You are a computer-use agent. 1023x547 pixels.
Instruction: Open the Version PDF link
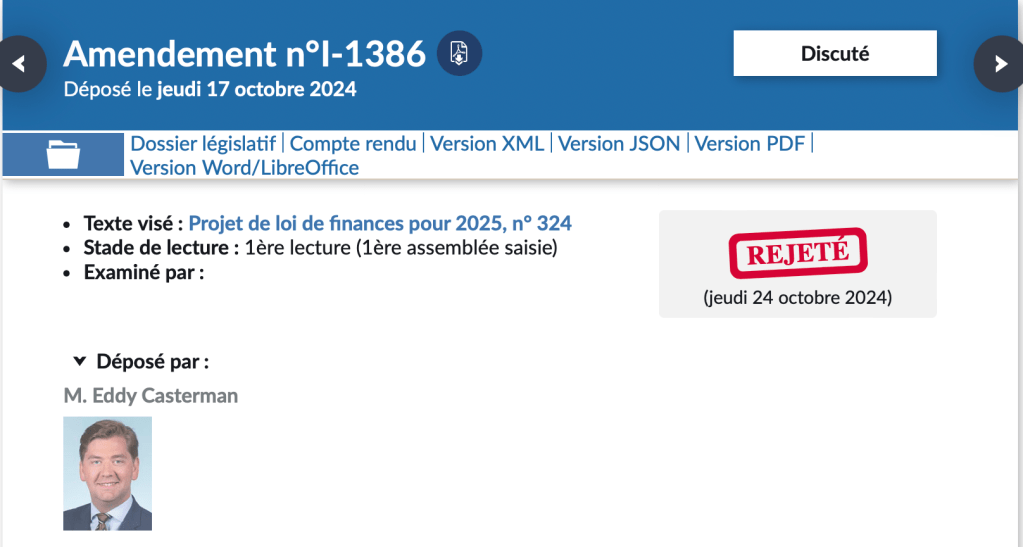(749, 144)
